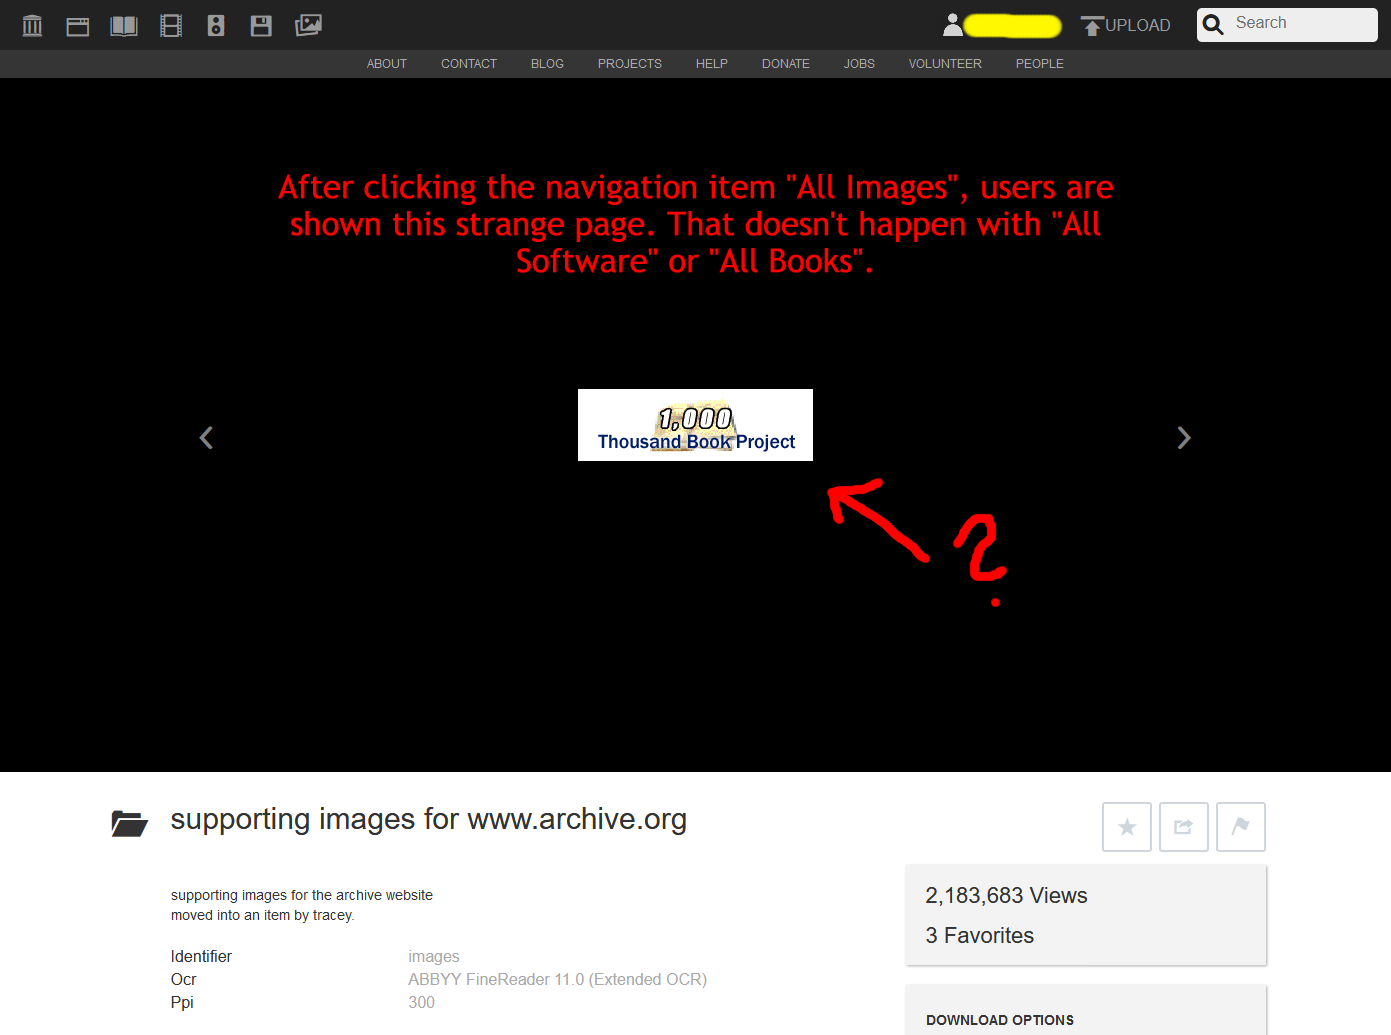Open the VOLUNTEER menu item
The height and width of the screenshot is (1035, 1391).
[945, 64]
